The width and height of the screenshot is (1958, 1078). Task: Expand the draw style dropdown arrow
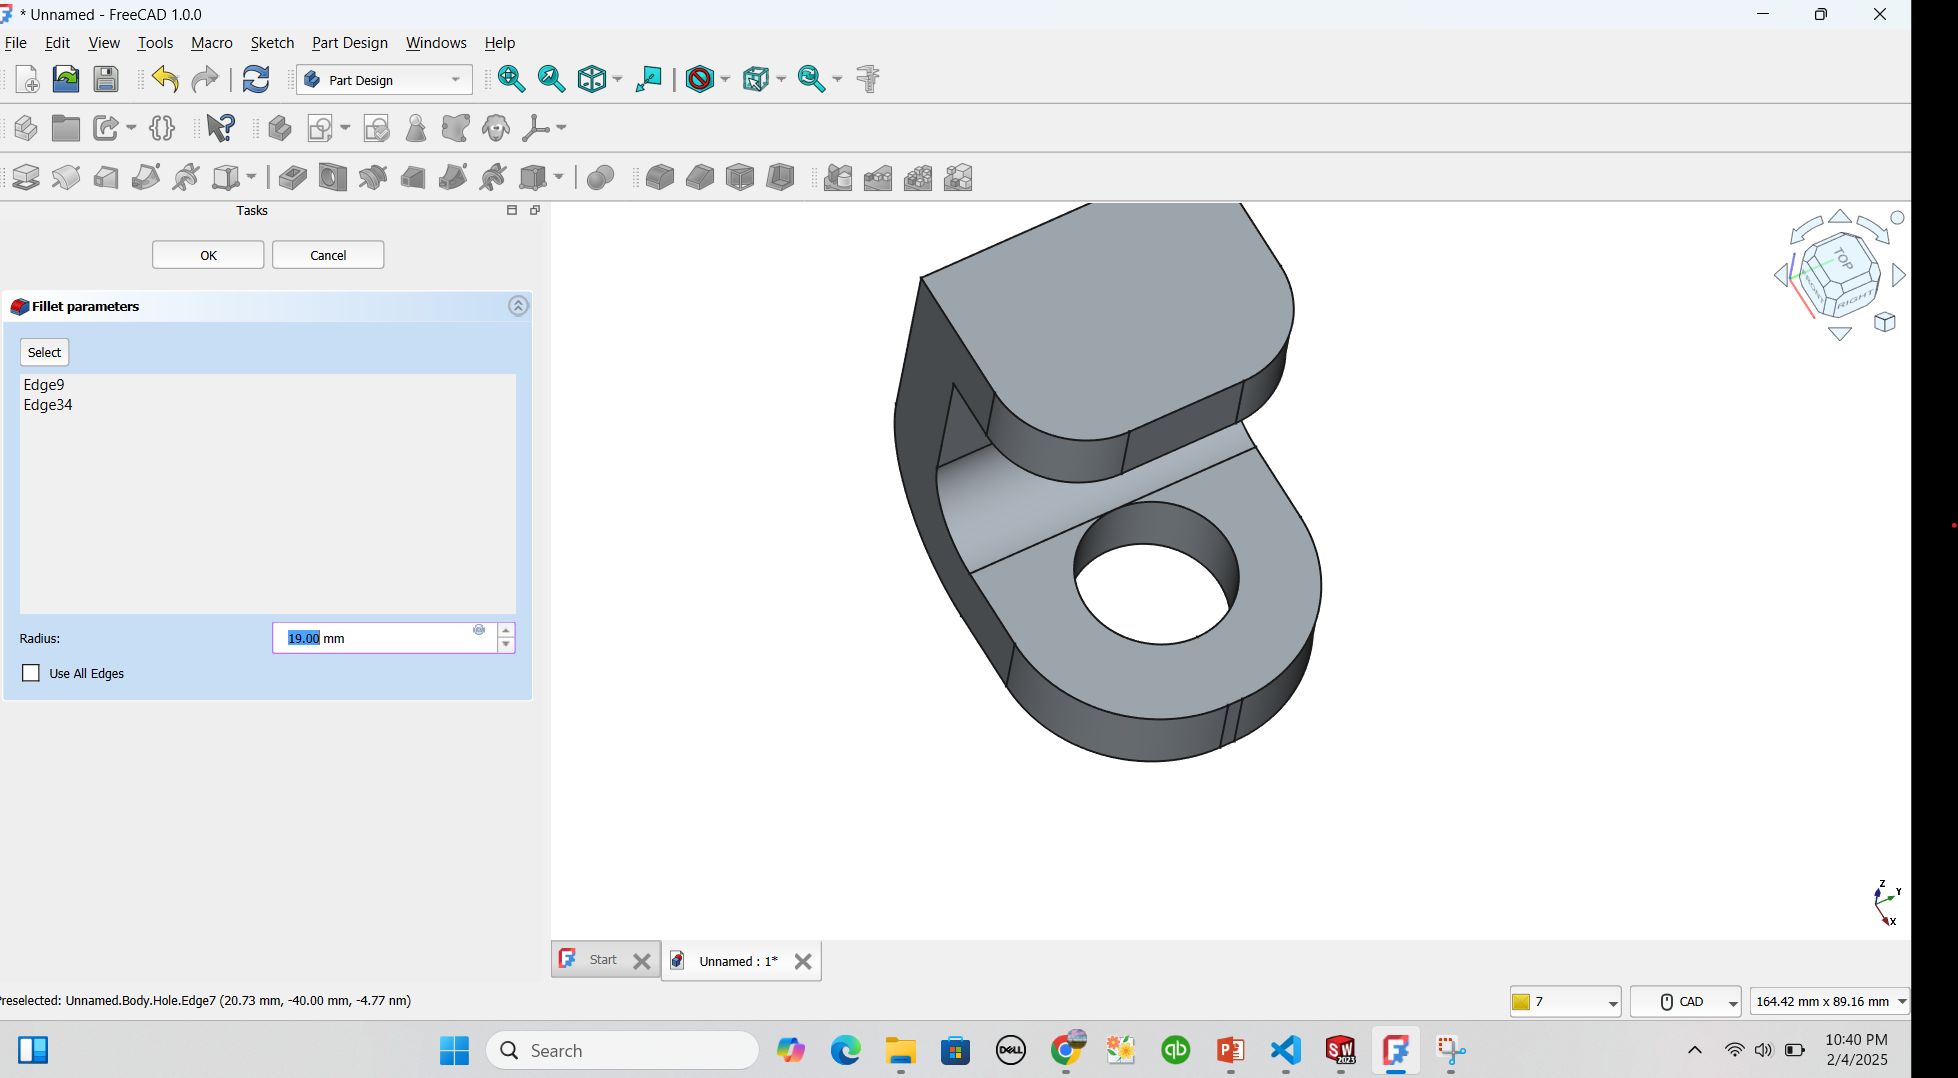[725, 79]
